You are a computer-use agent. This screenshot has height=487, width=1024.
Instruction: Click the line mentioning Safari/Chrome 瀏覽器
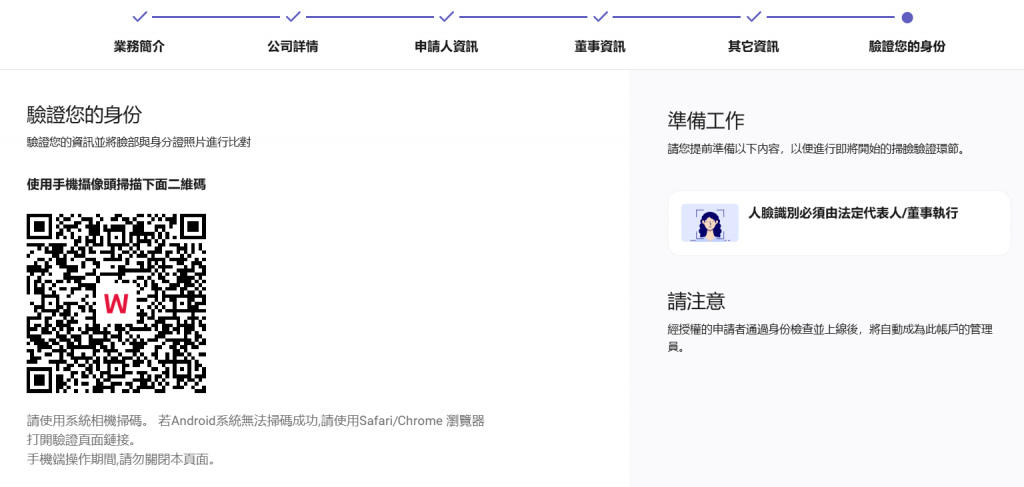click(256, 420)
